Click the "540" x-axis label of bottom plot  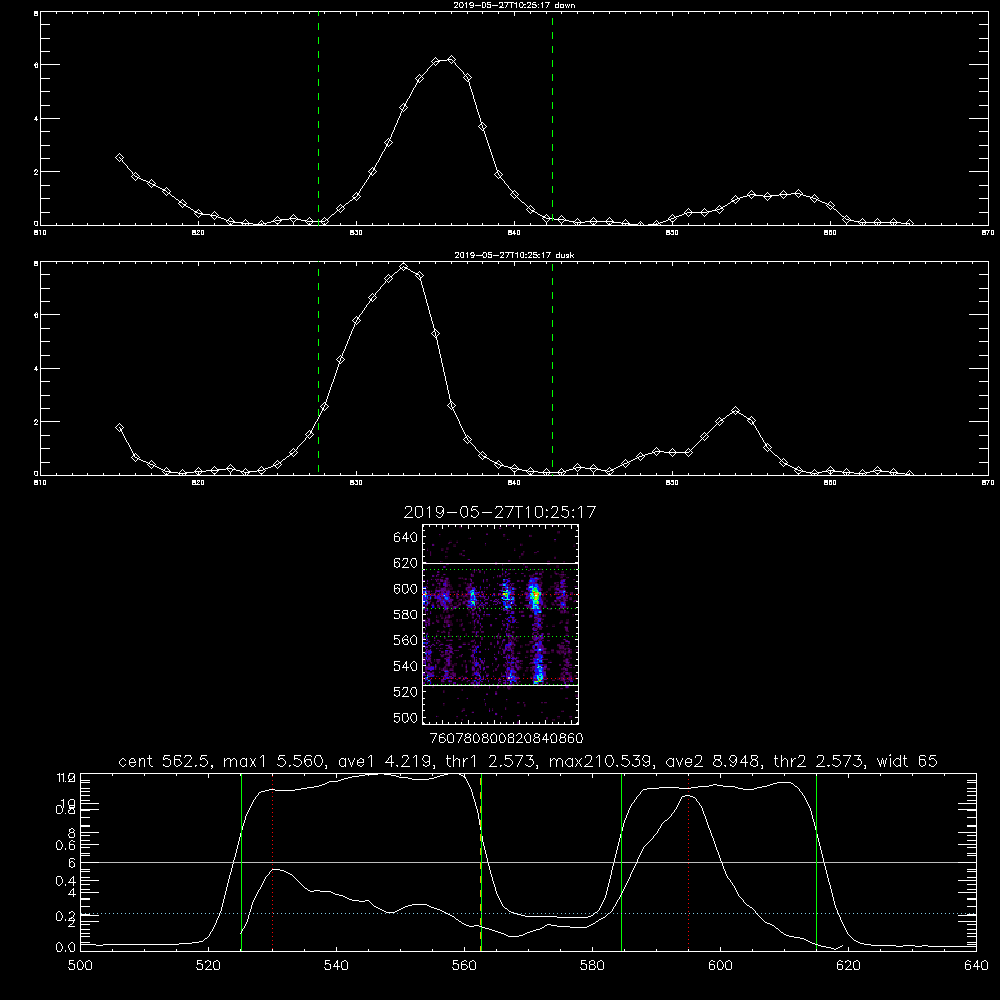336,966
